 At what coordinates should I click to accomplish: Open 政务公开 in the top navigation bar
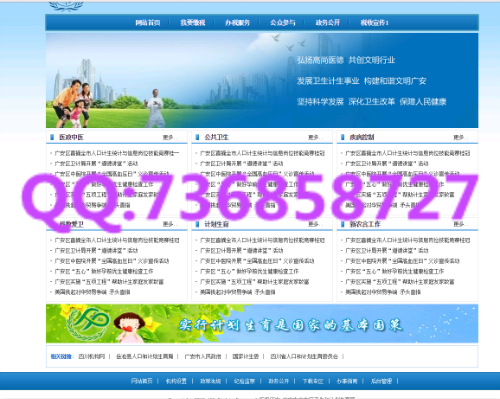pyautogui.click(x=328, y=23)
